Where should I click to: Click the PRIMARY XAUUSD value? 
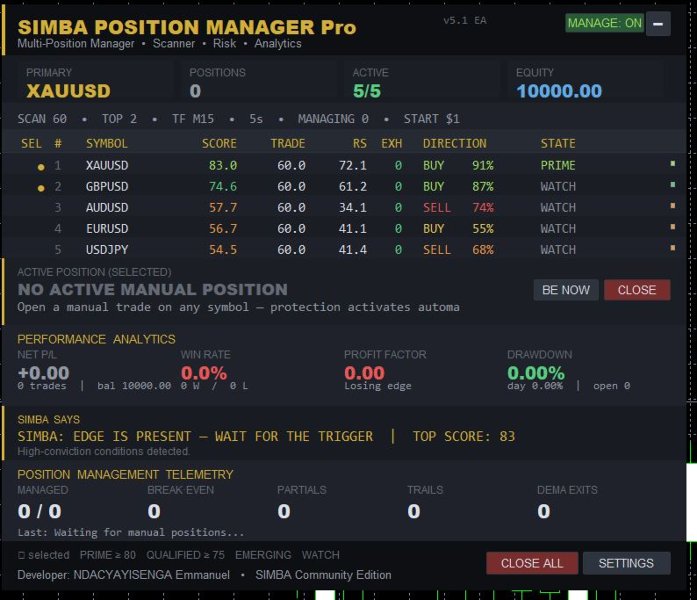68,91
